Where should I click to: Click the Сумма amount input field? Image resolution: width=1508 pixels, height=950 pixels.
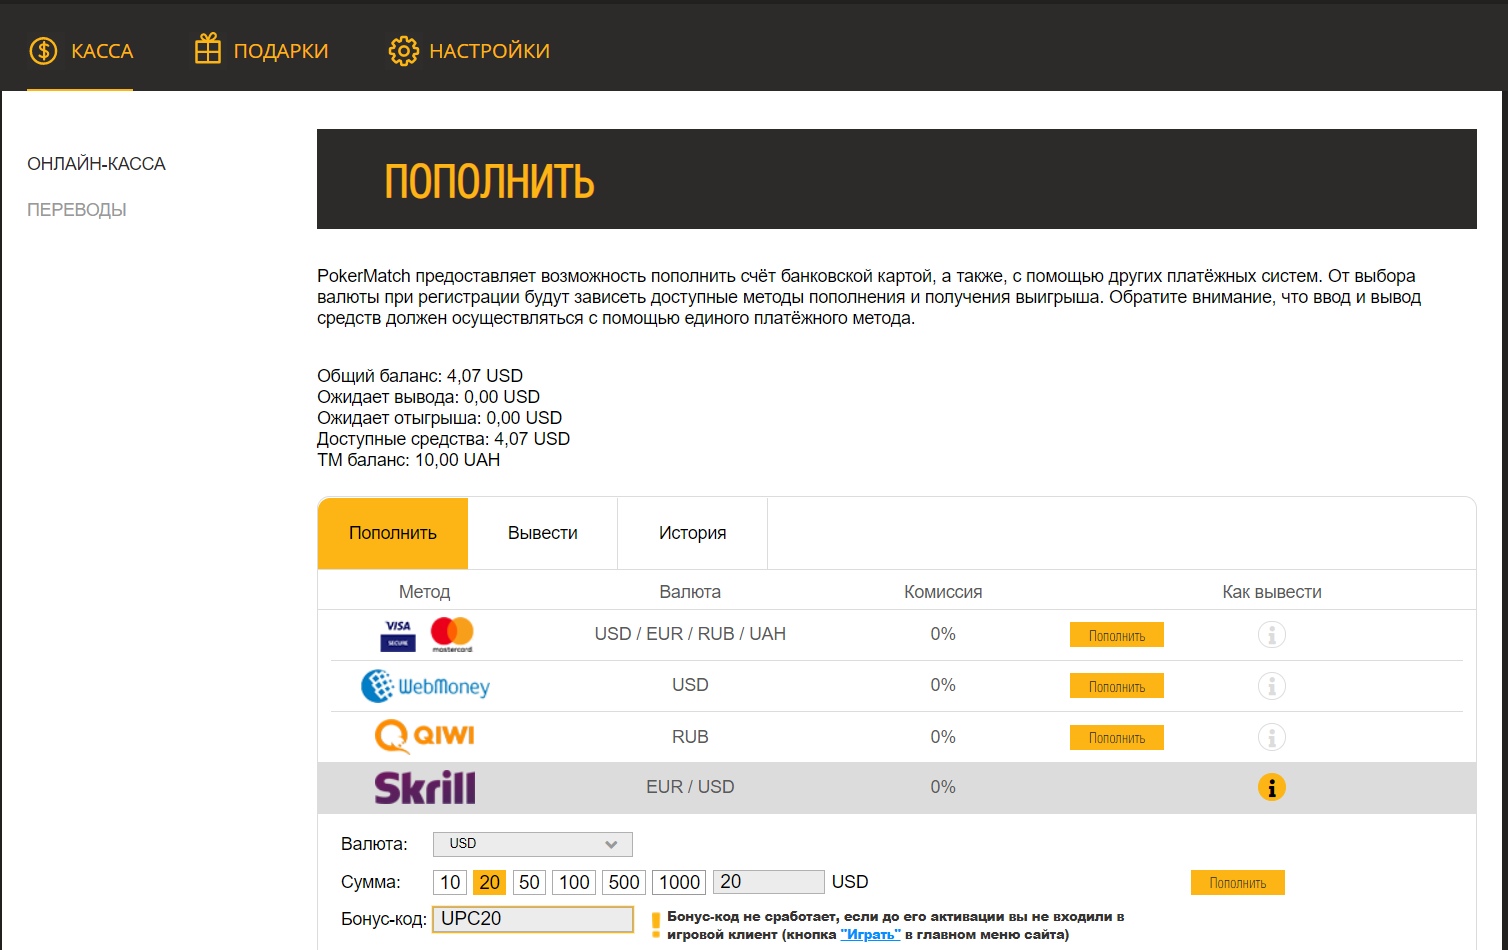(769, 882)
